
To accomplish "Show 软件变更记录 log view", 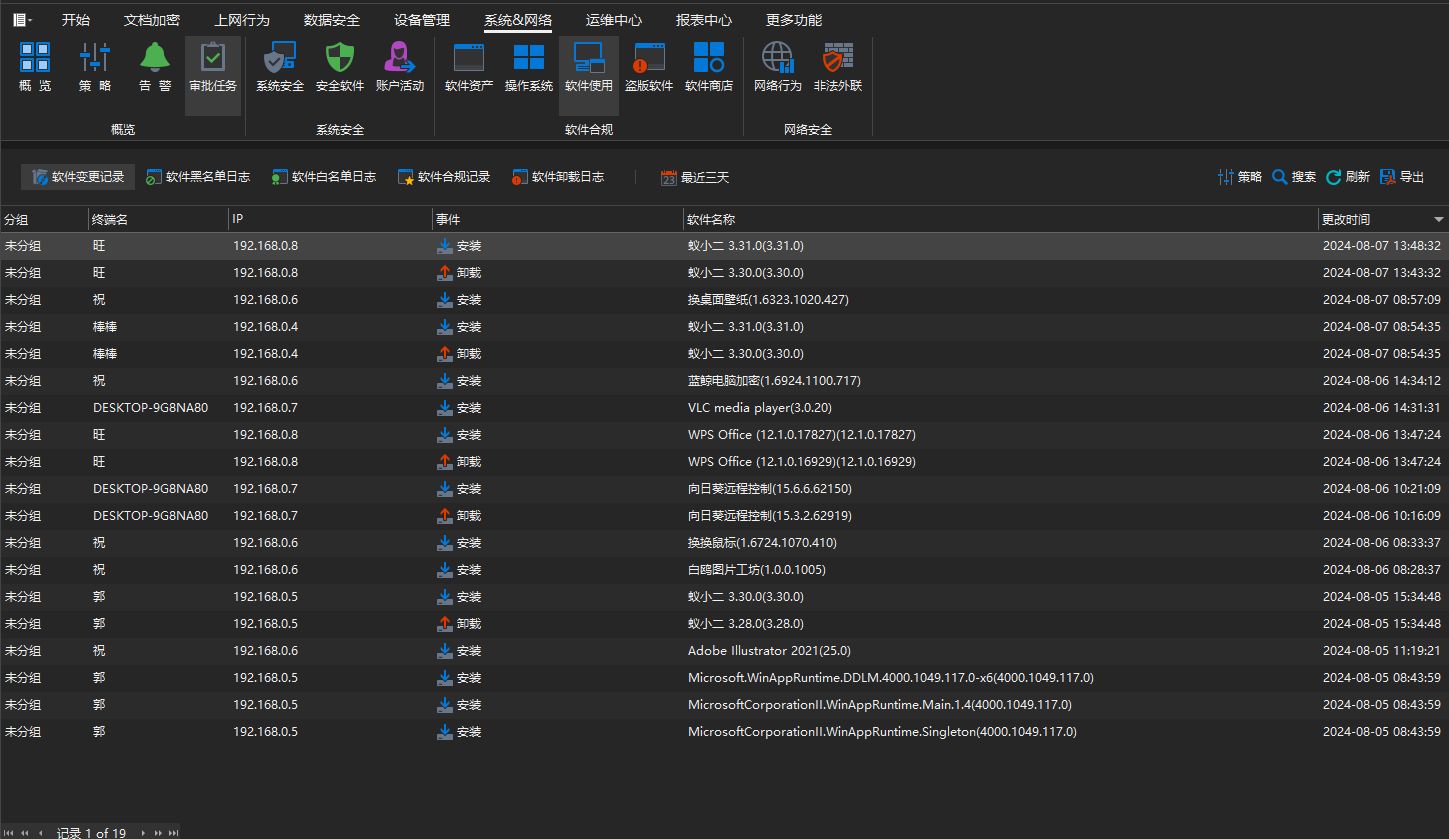I will [78, 177].
